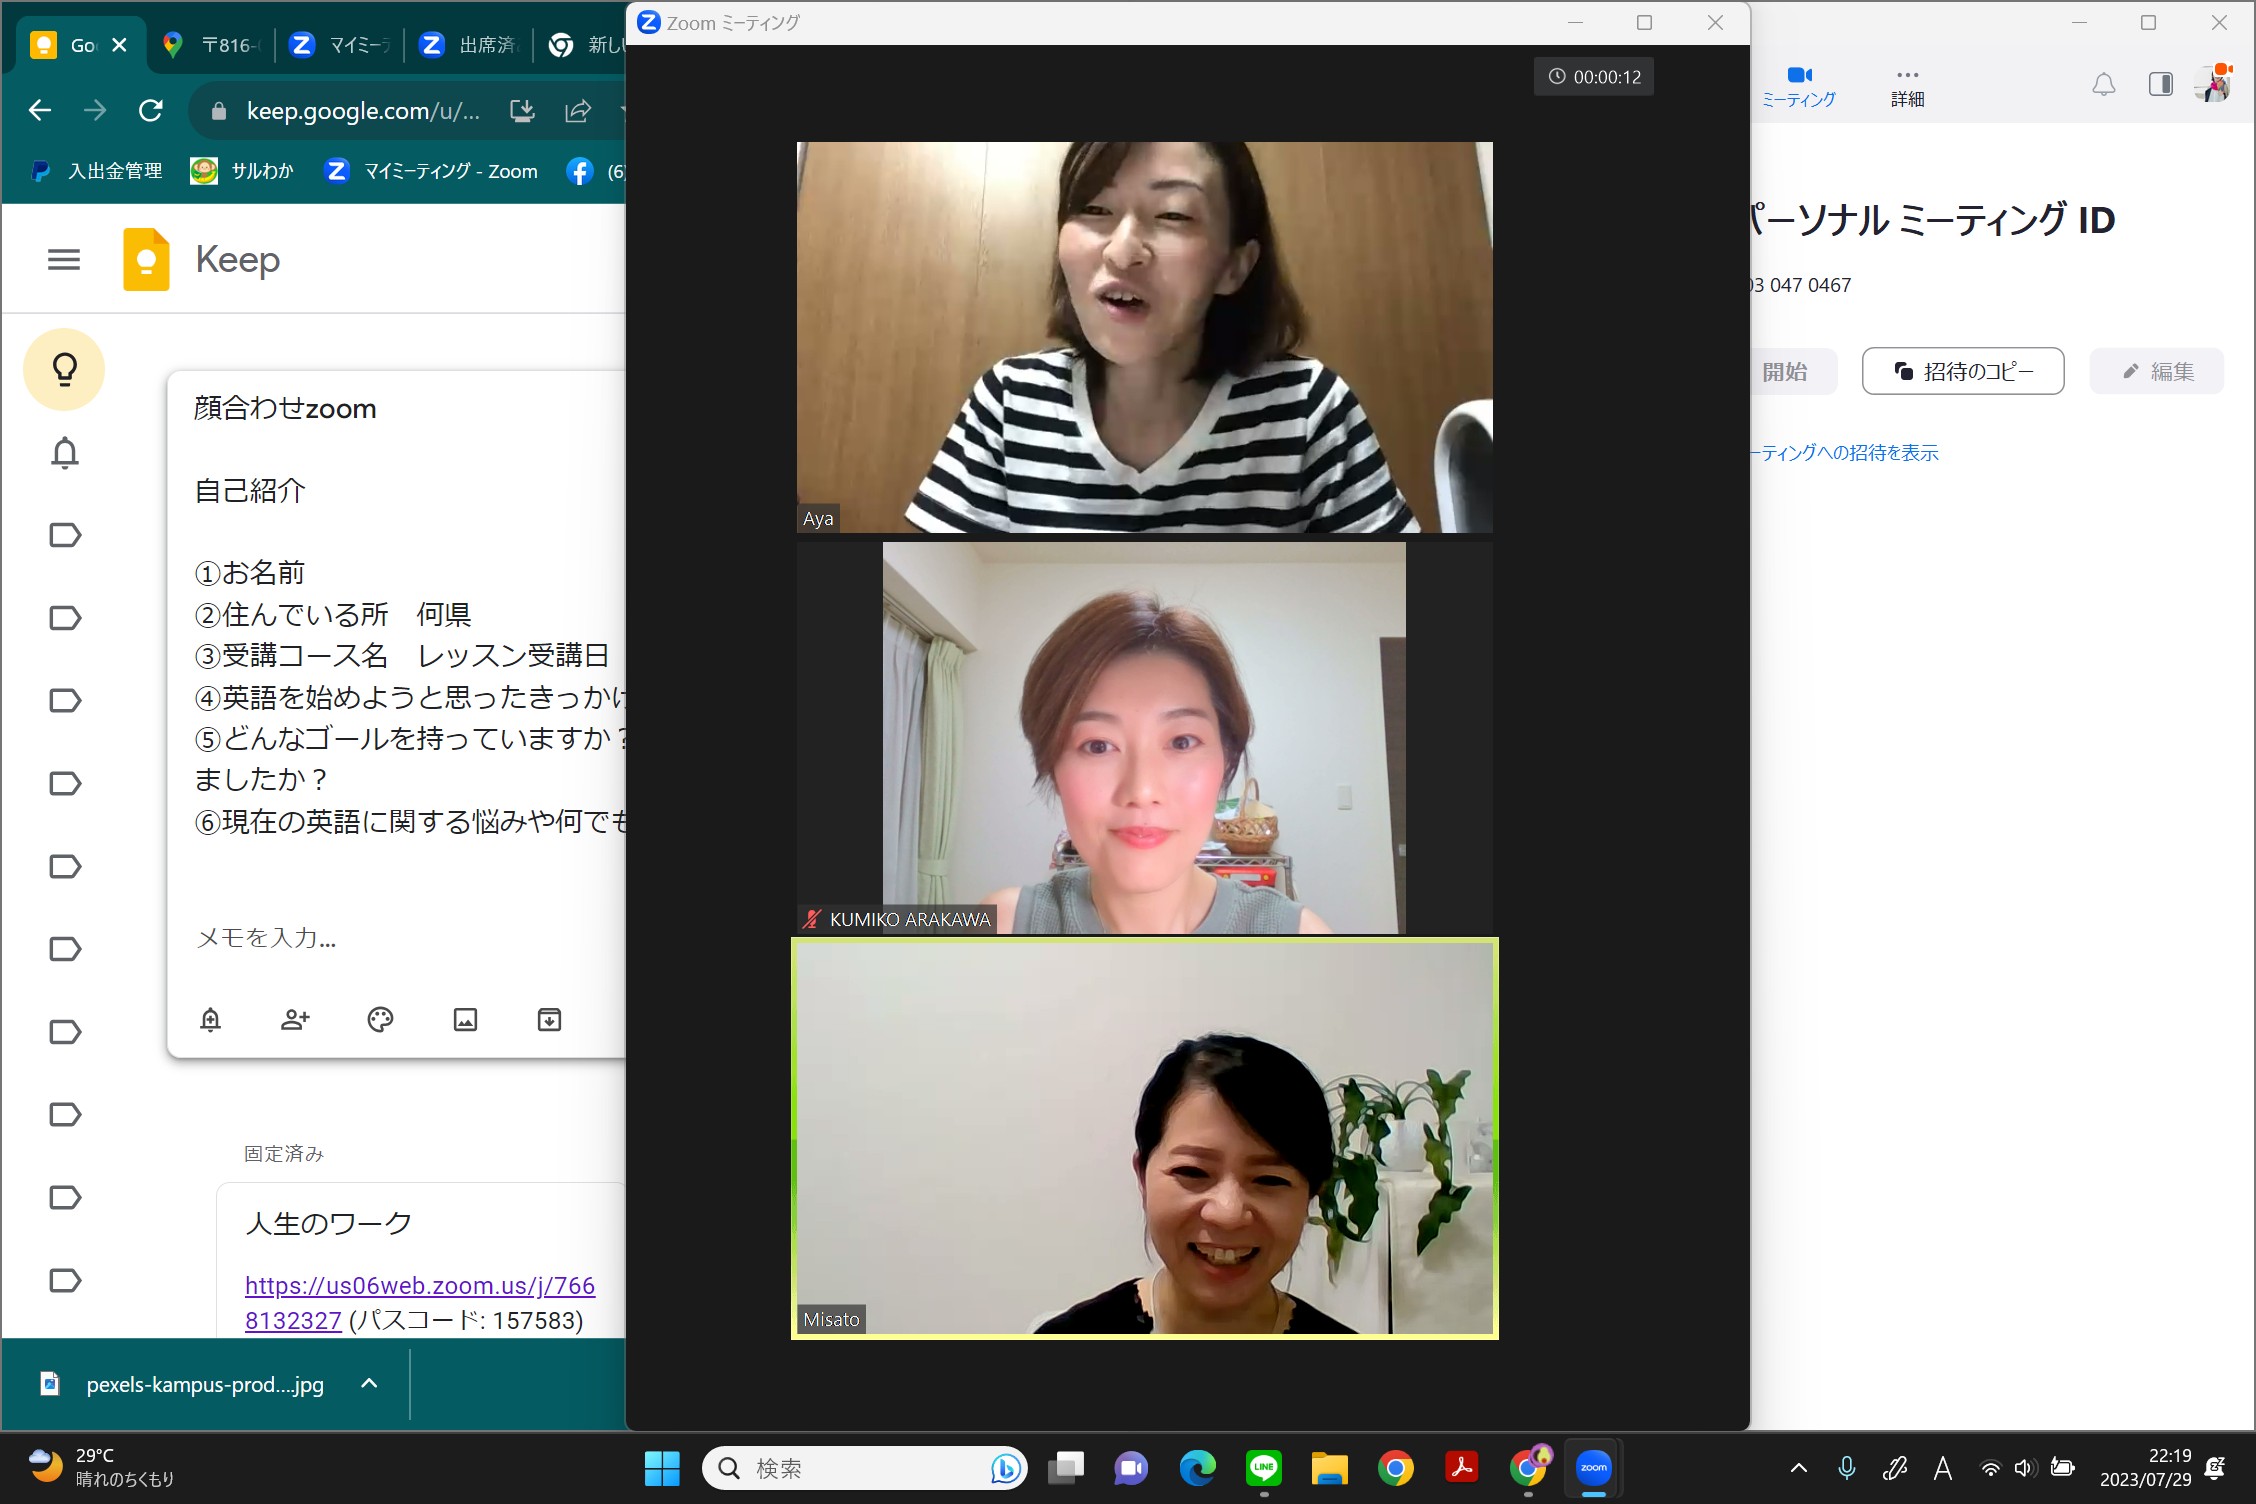Toggle the Zoom side panel icon

(x=2160, y=85)
